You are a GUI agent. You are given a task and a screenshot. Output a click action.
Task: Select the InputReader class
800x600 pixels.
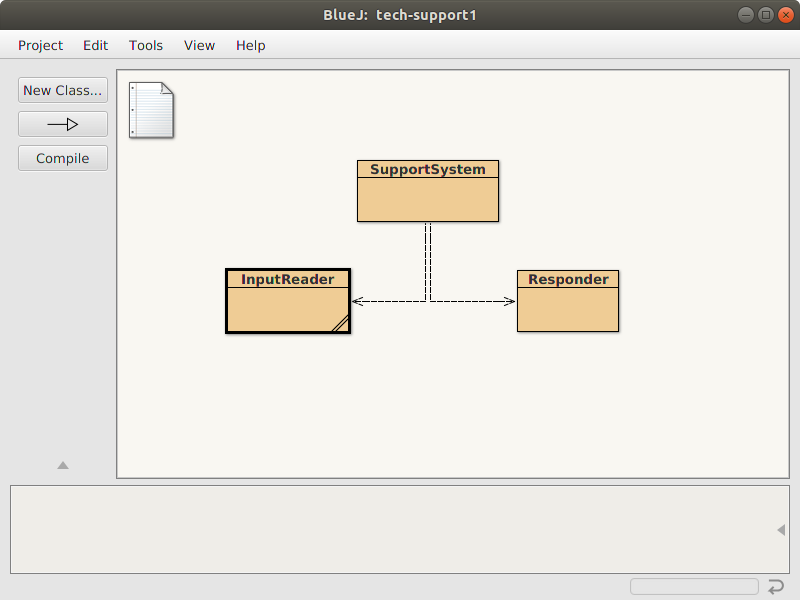[x=288, y=300]
